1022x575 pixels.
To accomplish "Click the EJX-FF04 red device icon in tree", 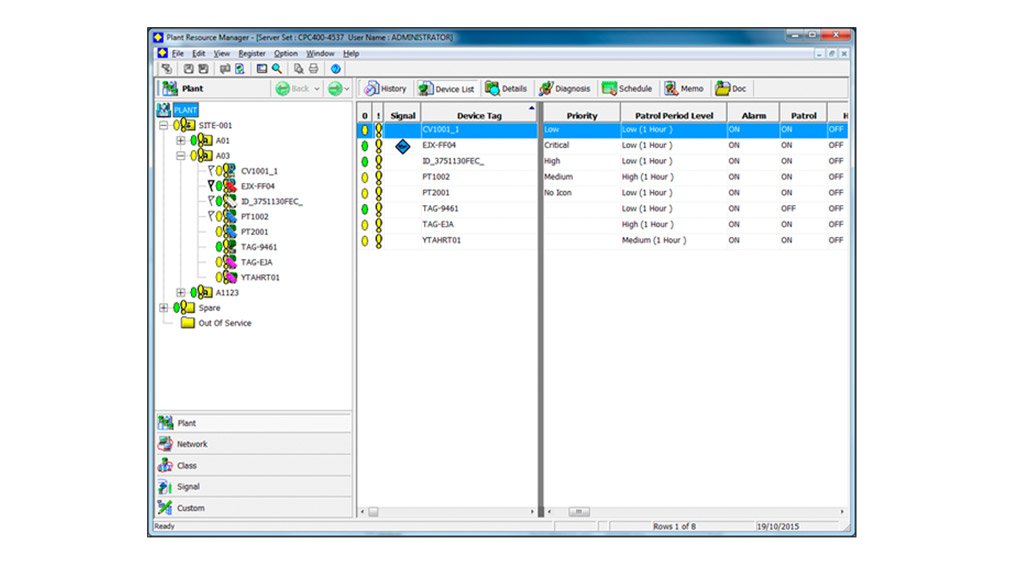I will pyautogui.click(x=230, y=186).
